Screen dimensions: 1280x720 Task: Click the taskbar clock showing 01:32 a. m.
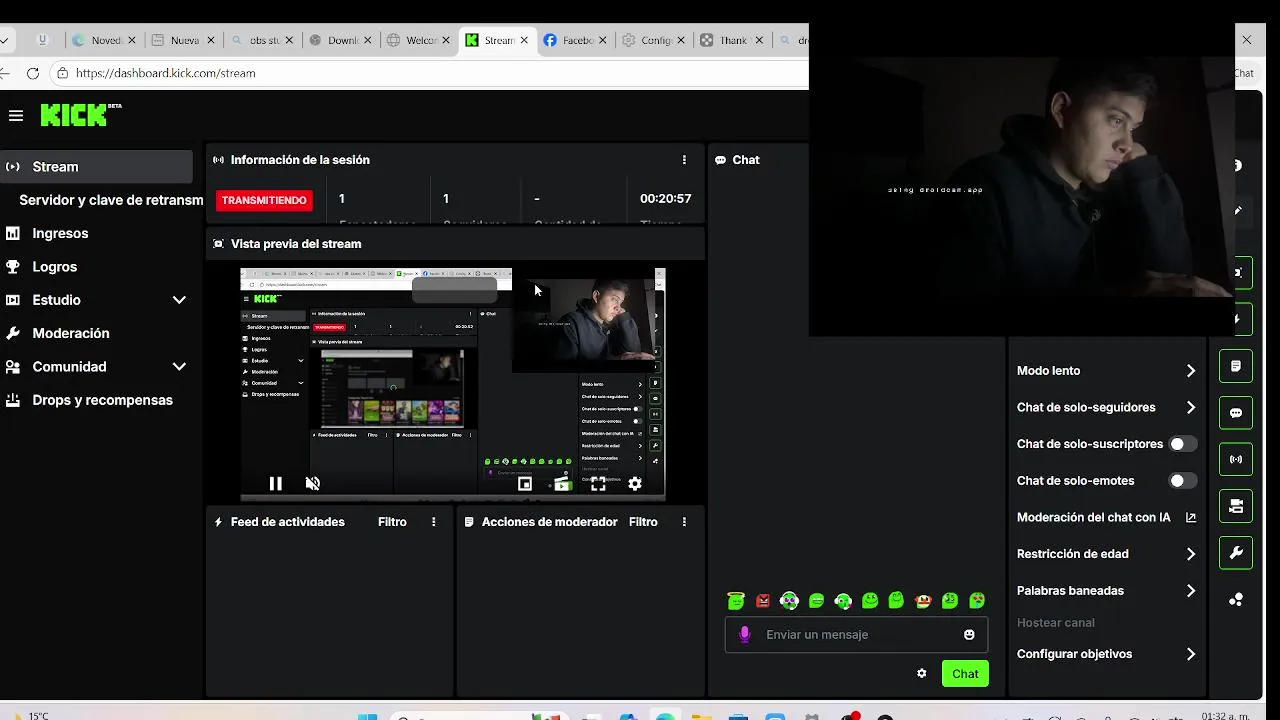1225,716
